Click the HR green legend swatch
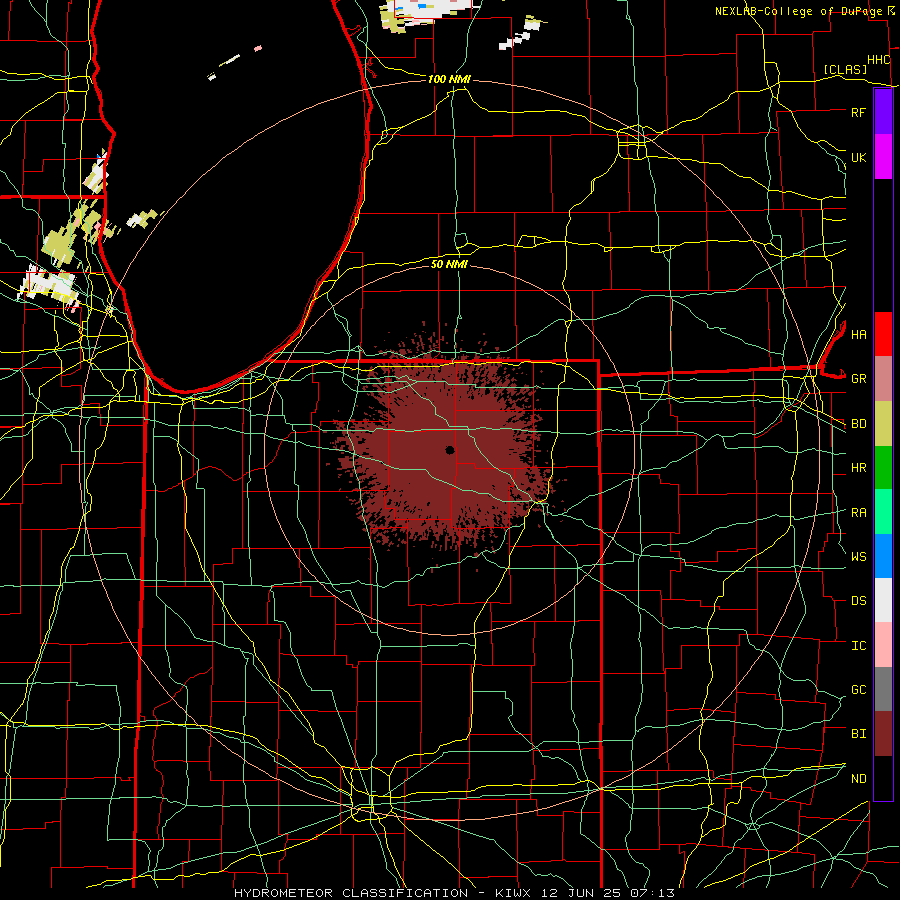 [883, 468]
